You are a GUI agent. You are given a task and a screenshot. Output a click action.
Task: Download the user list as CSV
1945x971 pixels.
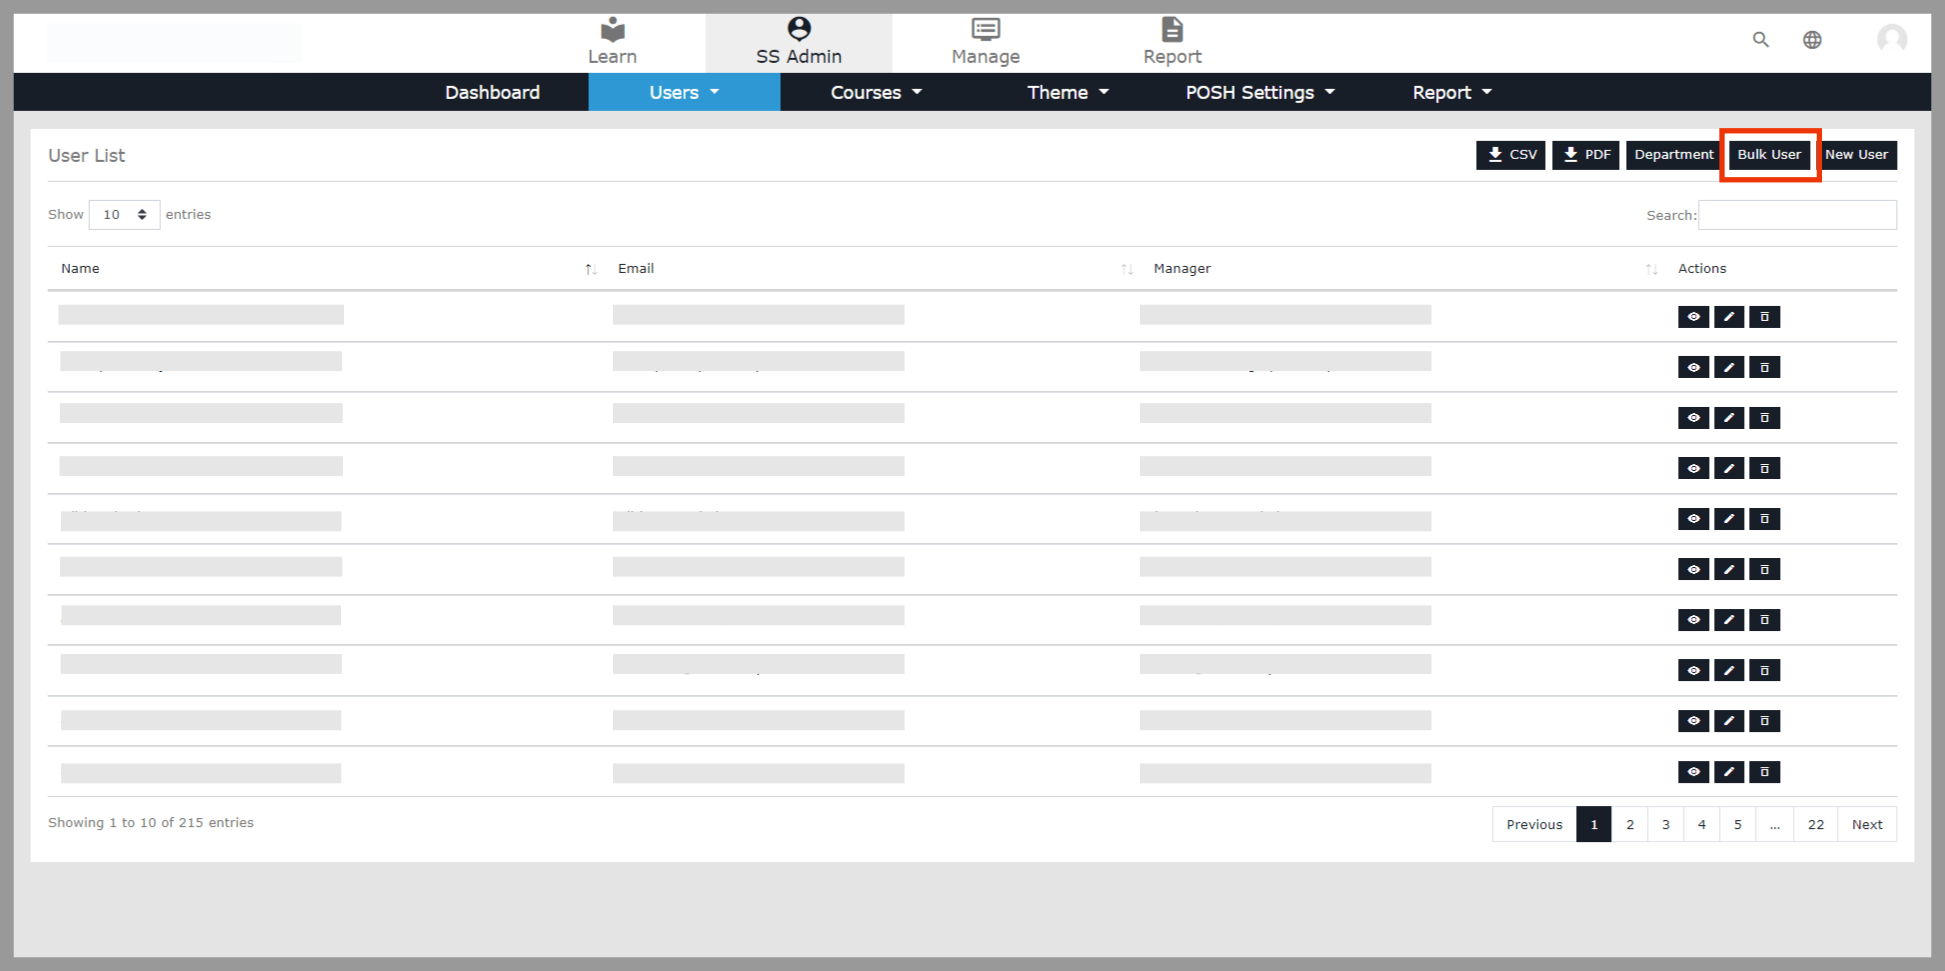1510,155
